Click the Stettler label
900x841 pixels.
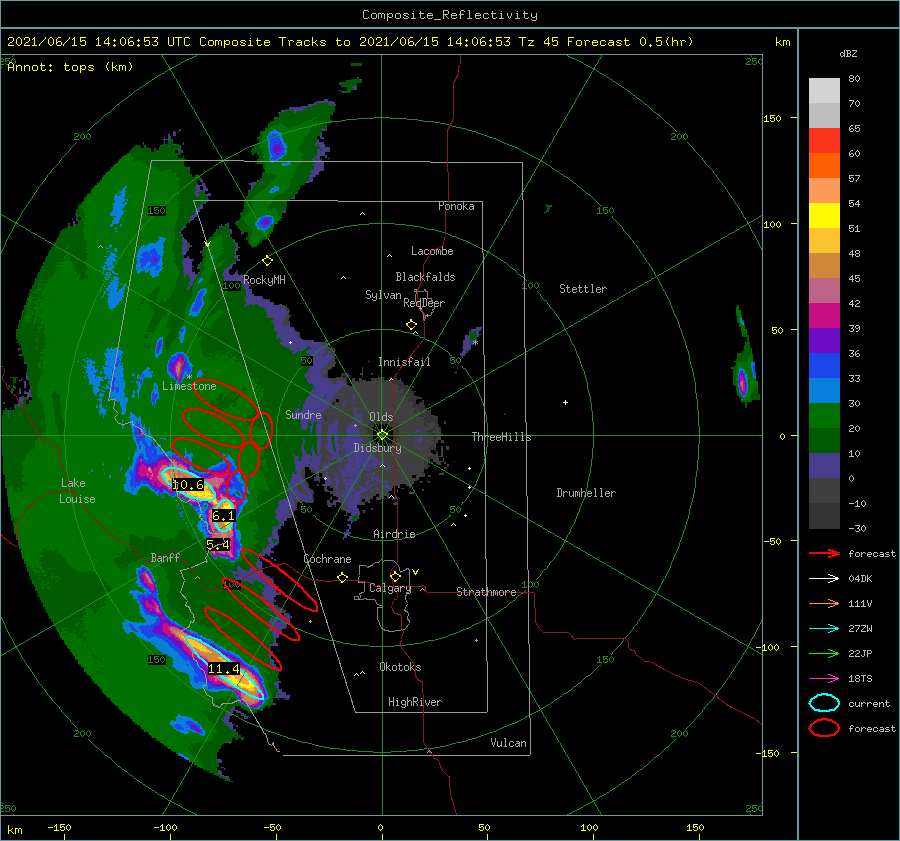(583, 289)
